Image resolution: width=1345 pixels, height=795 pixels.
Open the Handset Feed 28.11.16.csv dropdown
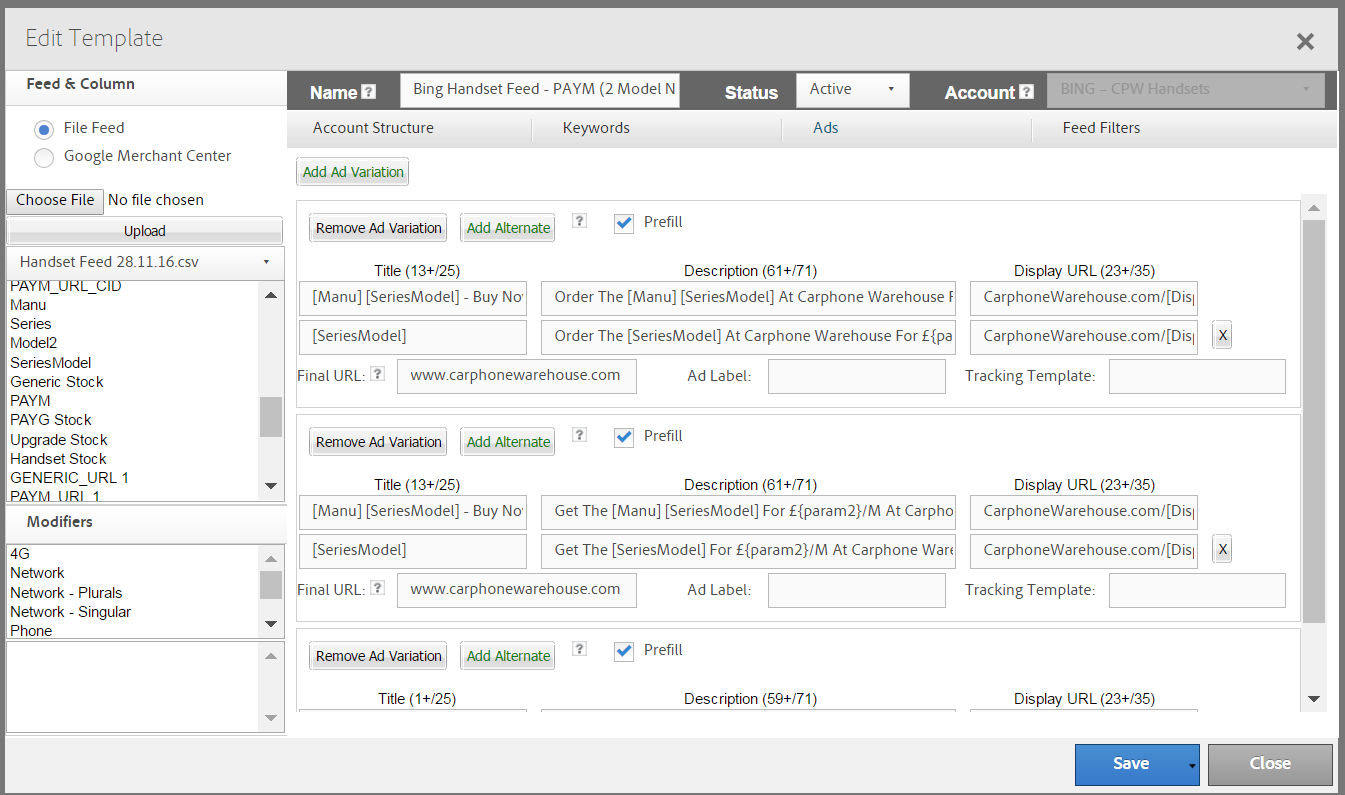[145, 262]
